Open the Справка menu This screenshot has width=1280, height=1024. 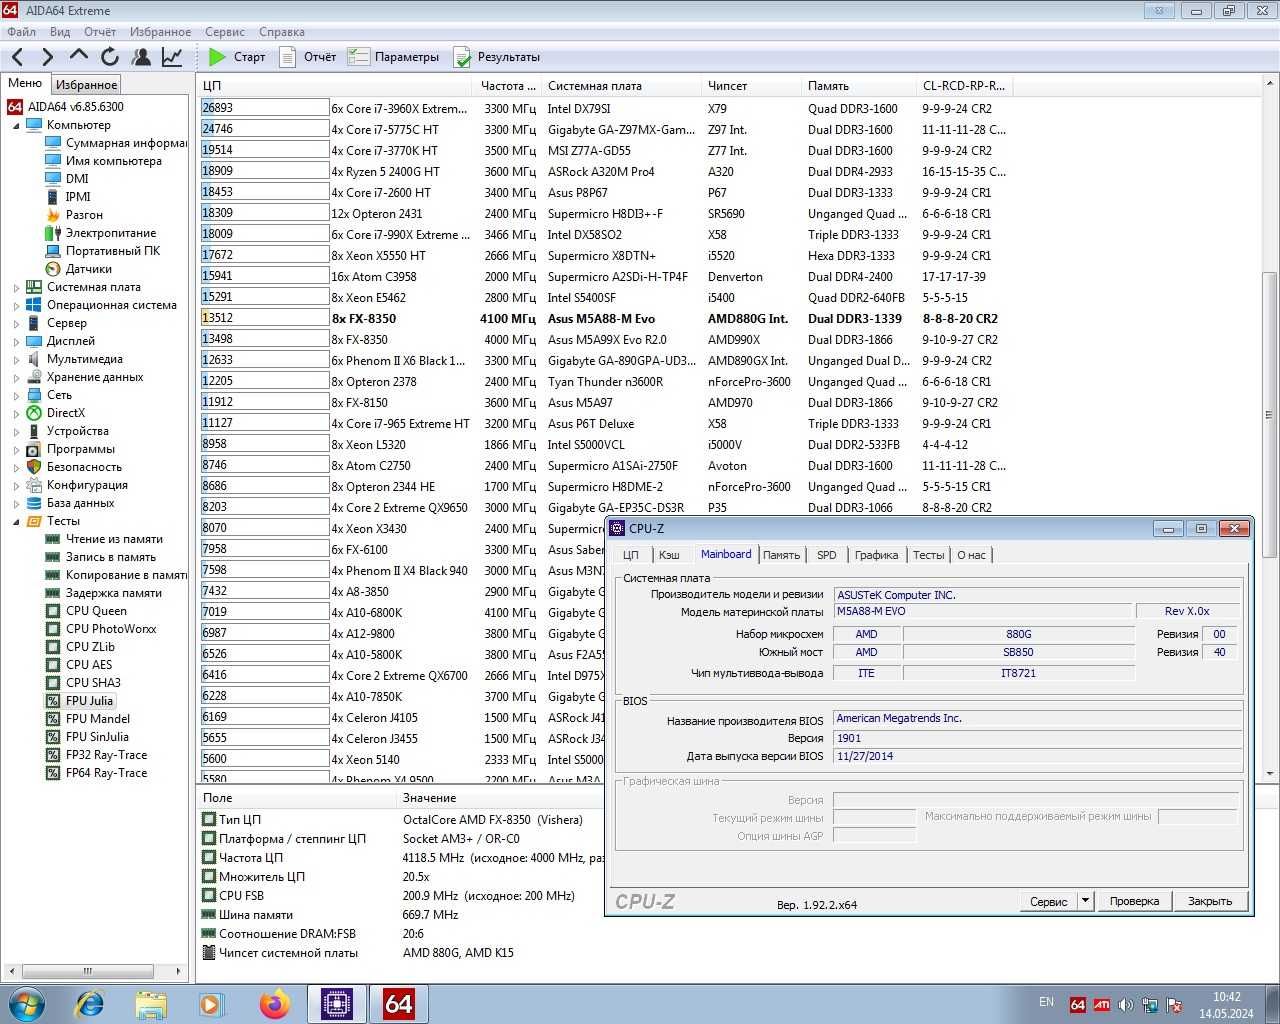tap(281, 32)
